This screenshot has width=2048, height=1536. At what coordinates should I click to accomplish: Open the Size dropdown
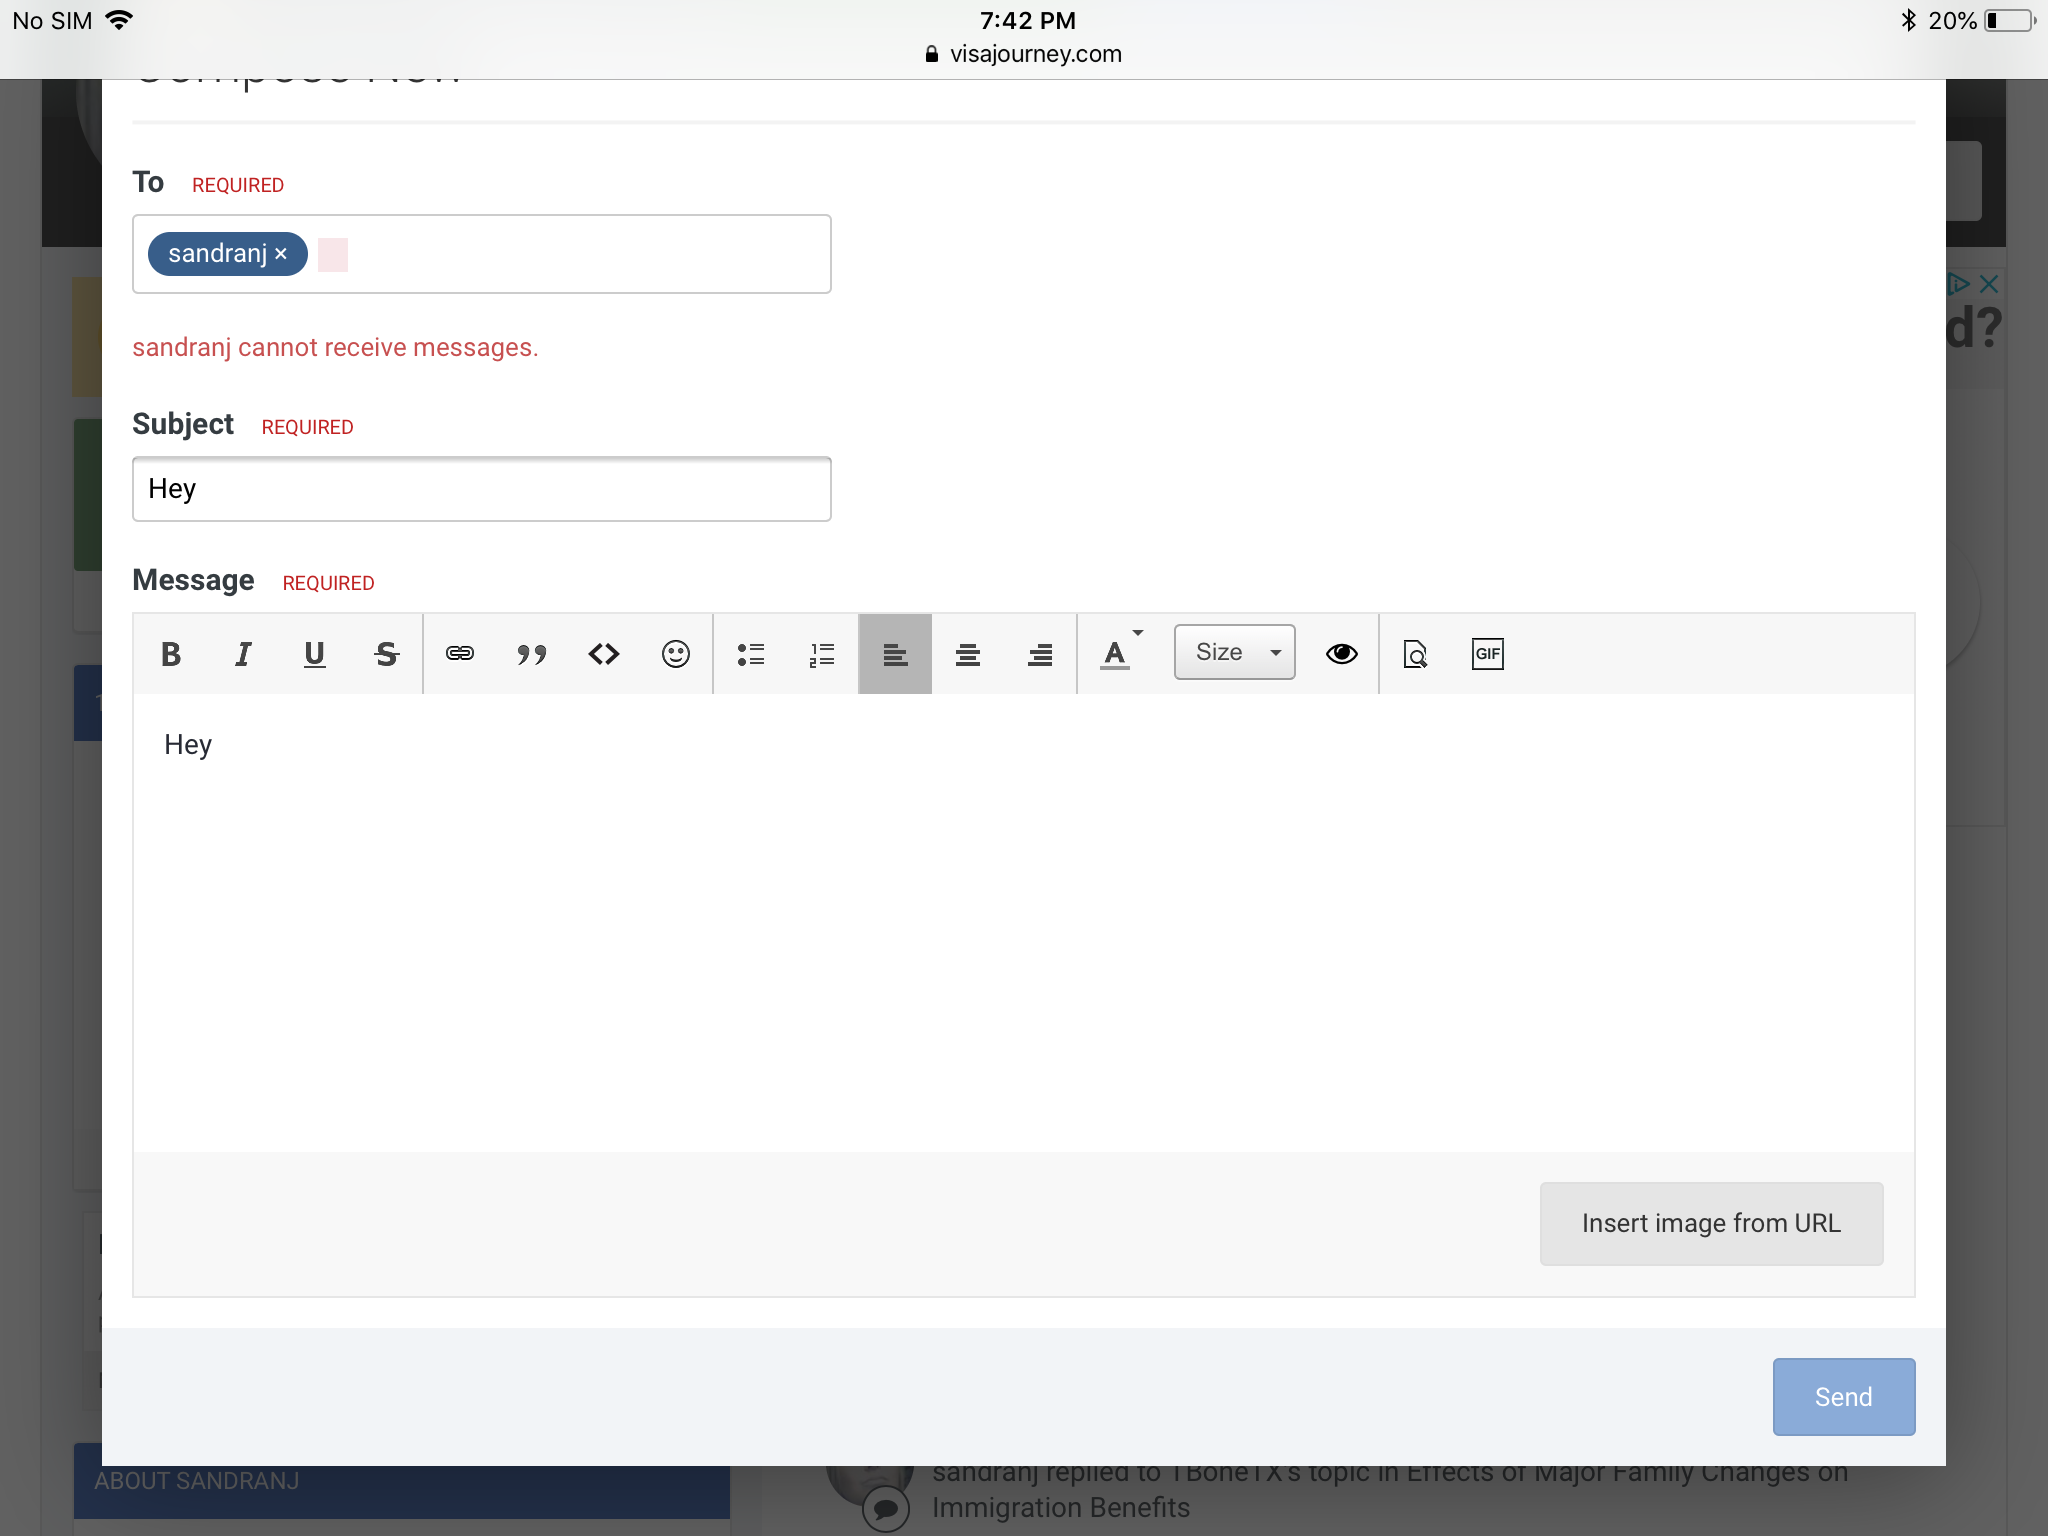1235,652
